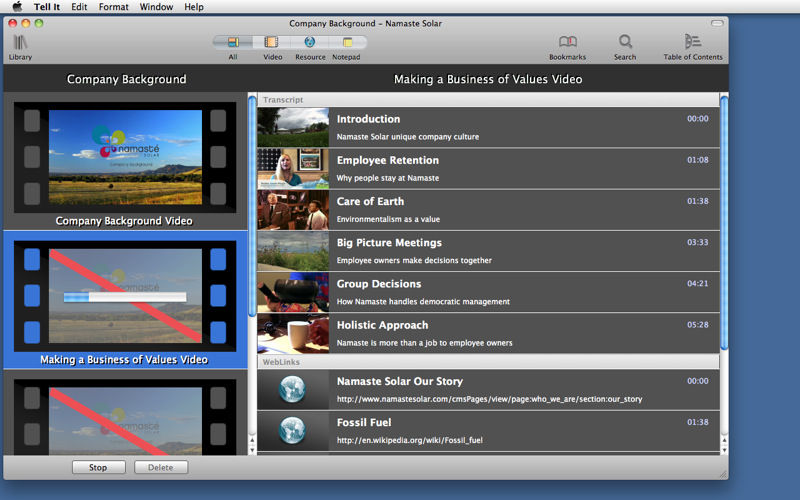Click the Holistic Approach chapter thumbnail
The height and width of the screenshot is (500, 800).
(293, 334)
